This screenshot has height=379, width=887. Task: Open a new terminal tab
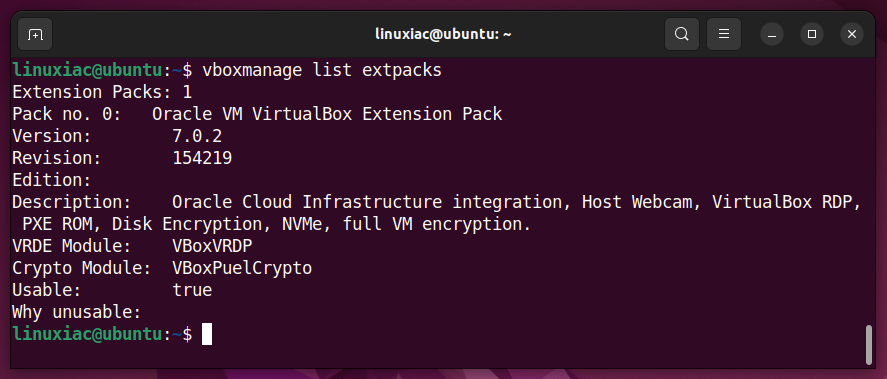(x=35, y=35)
